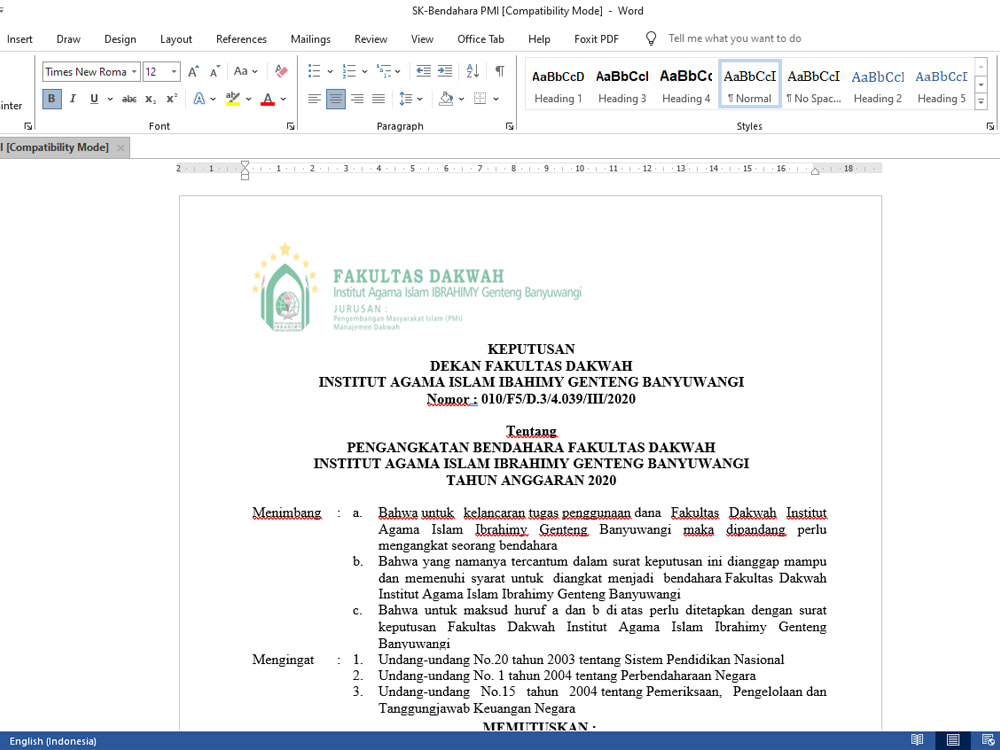Screen dimensions: 1000x750
Task: Click the right indent marker on ruler
Action: pyautogui.click(x=815, y=171)
